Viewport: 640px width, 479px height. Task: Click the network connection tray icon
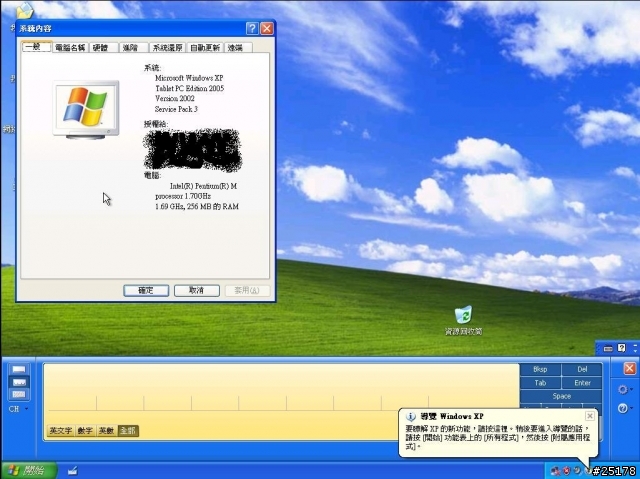556,471
